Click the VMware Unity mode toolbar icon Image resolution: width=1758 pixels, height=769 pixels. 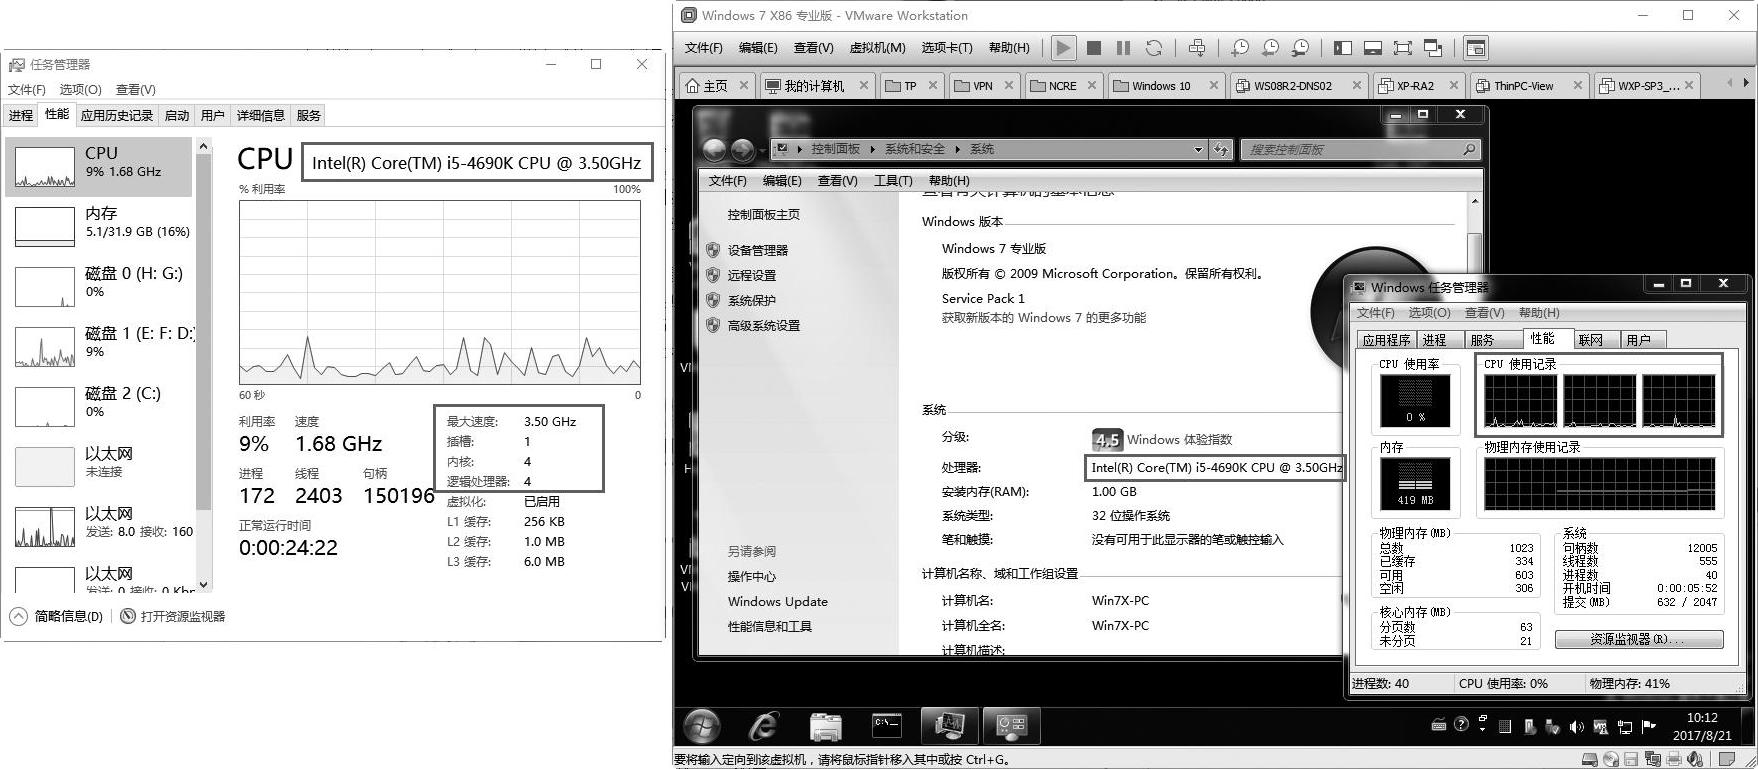click(x=1433, y=48)
